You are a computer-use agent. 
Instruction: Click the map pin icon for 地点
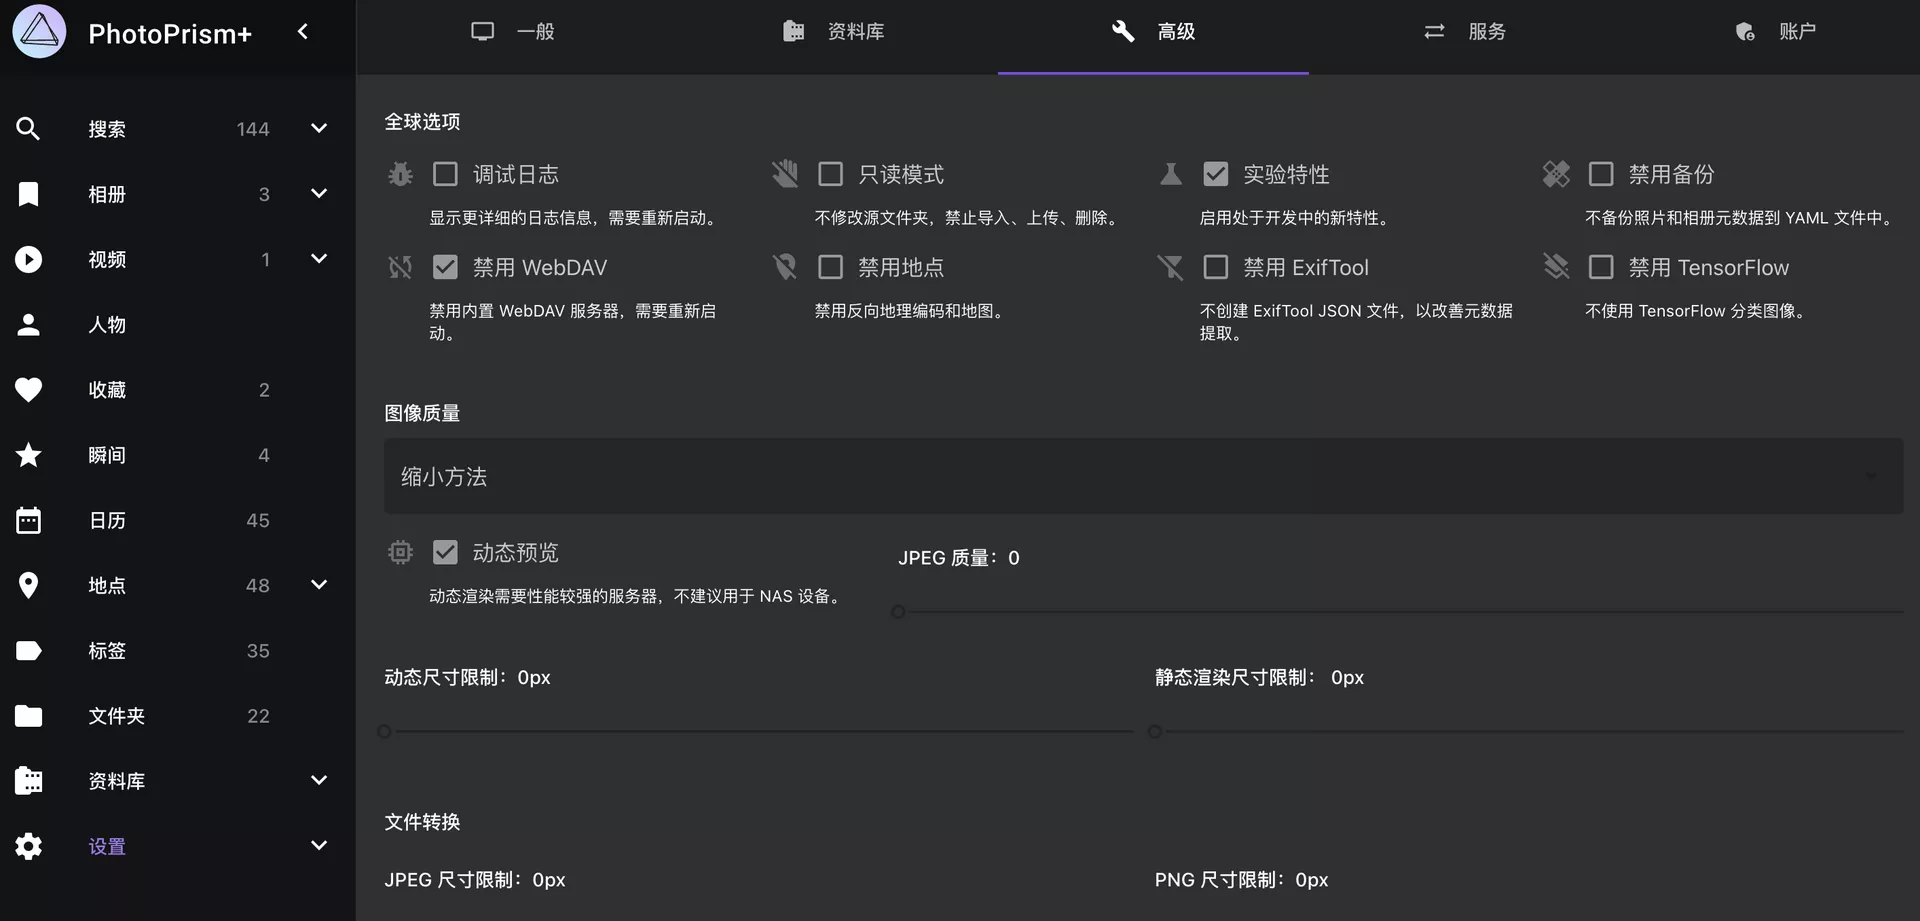click(29, 586)
